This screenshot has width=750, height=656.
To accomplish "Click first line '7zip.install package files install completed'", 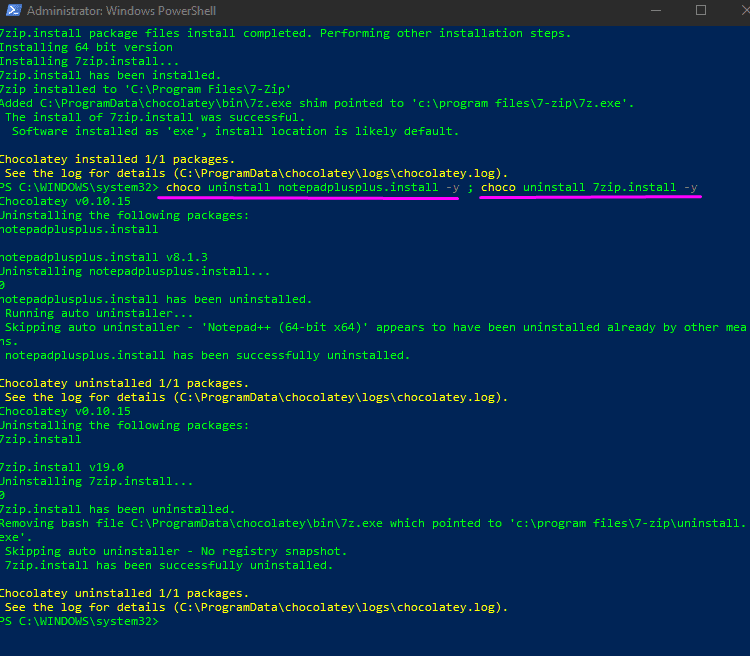I will pyautogui.click(x=286, y=33).
